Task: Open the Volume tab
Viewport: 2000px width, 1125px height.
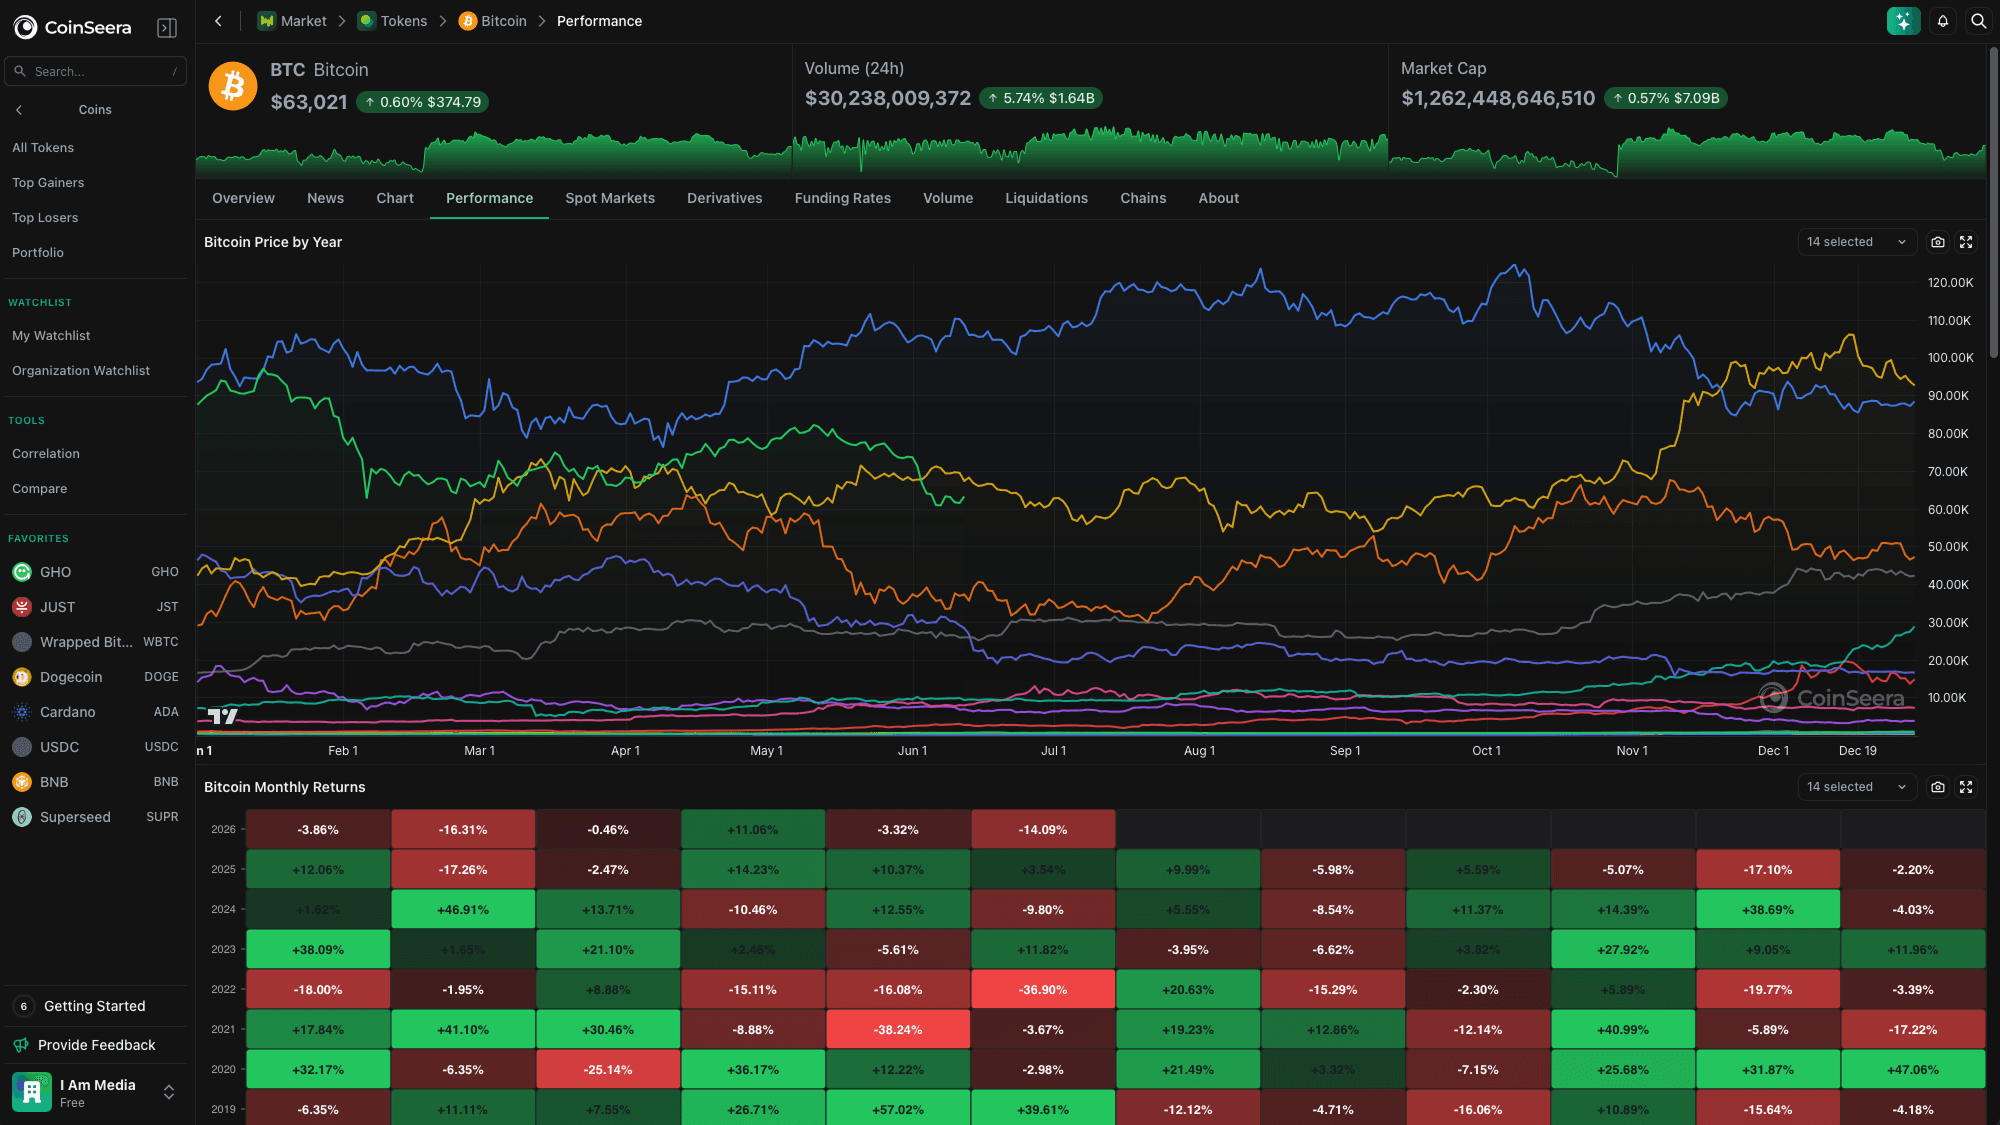Action: [x=948, y=198]
